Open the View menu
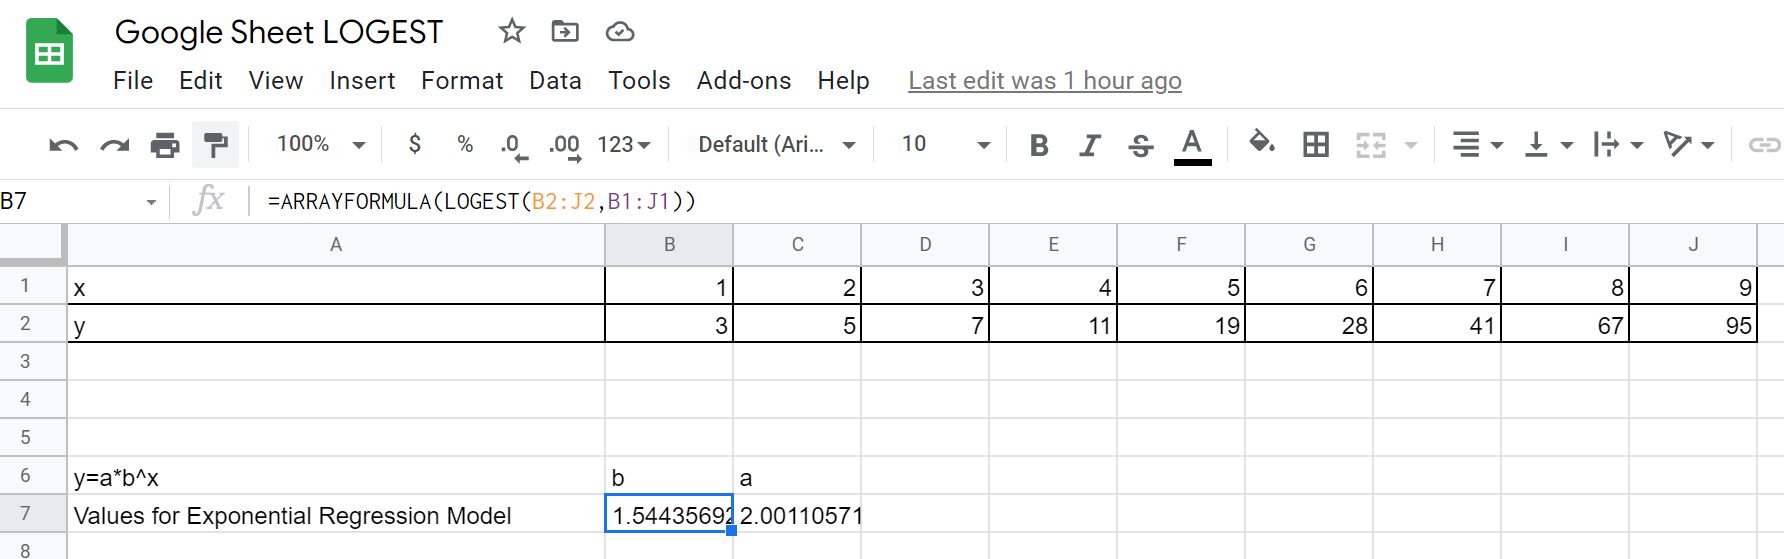This screenshot has height=559, width=1784. coord(275,80)
